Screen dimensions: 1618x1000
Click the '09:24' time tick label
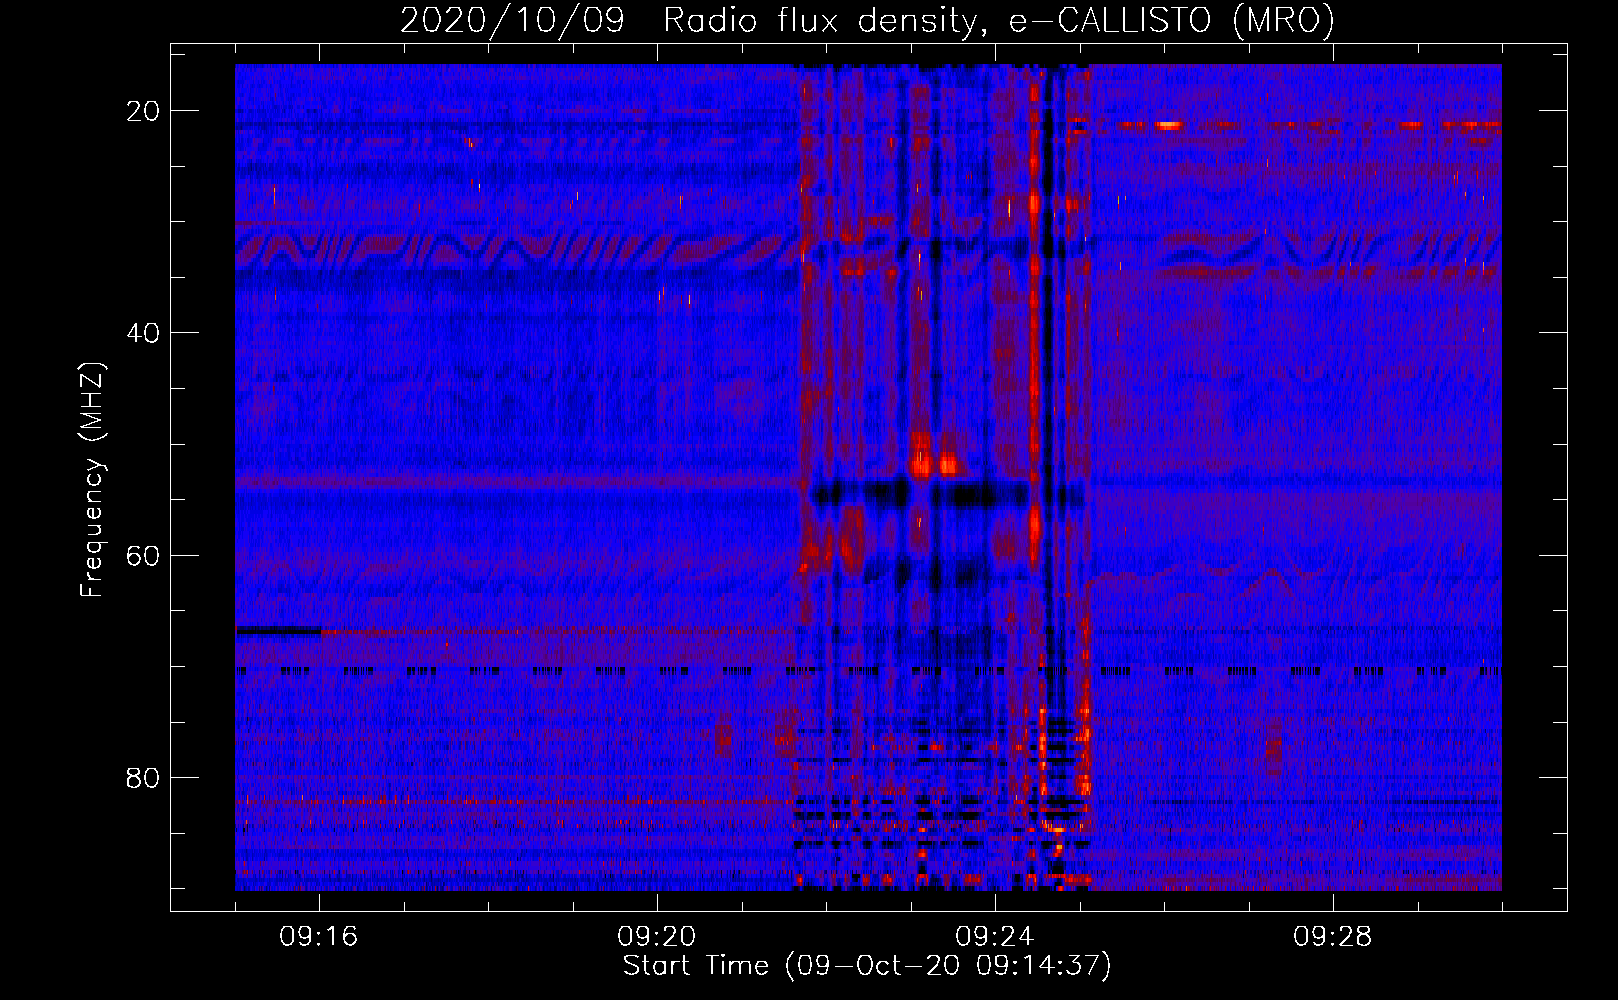[995, 937]
